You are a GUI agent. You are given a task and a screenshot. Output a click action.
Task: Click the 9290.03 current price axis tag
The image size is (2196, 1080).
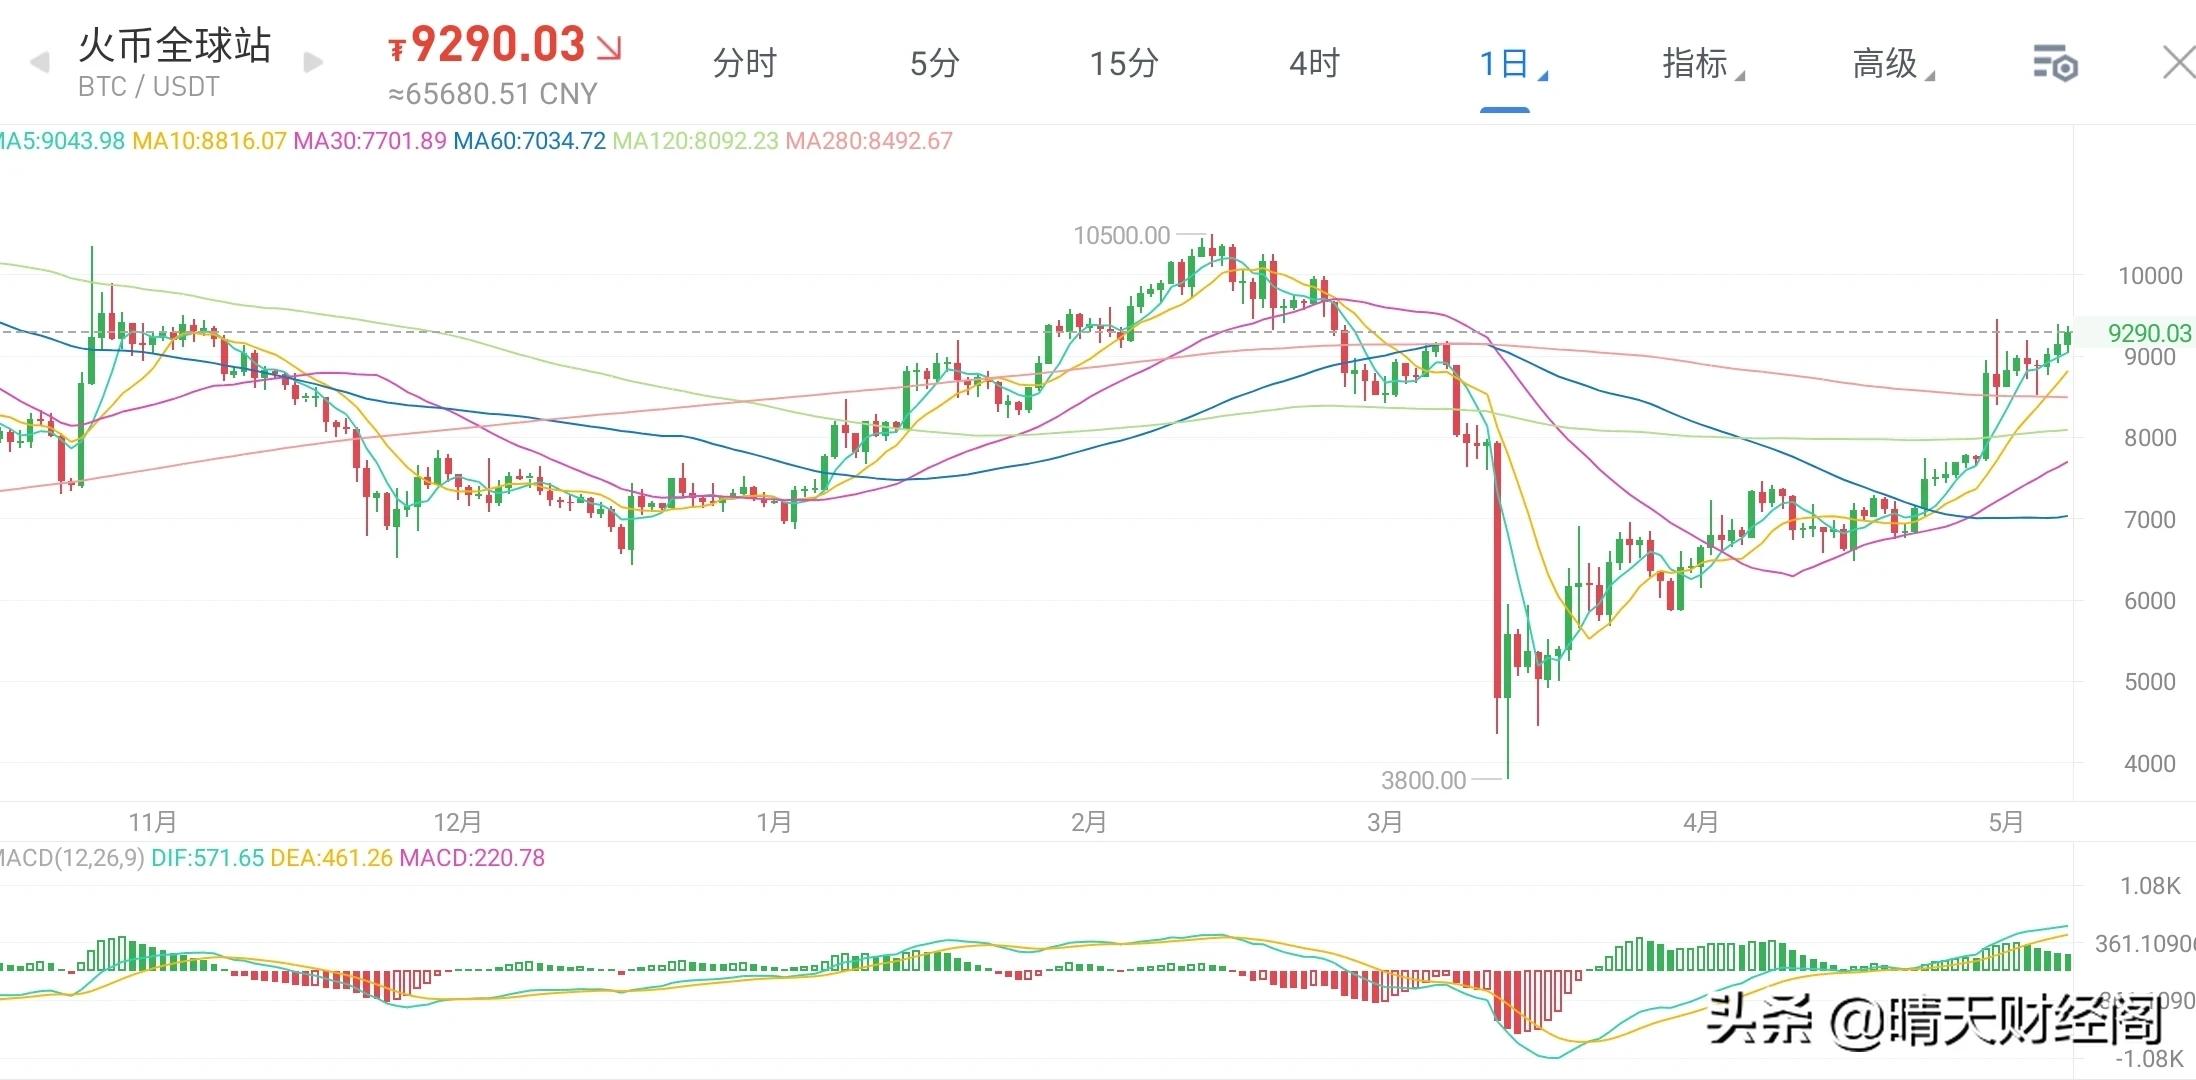click(x=2148, y=333)
